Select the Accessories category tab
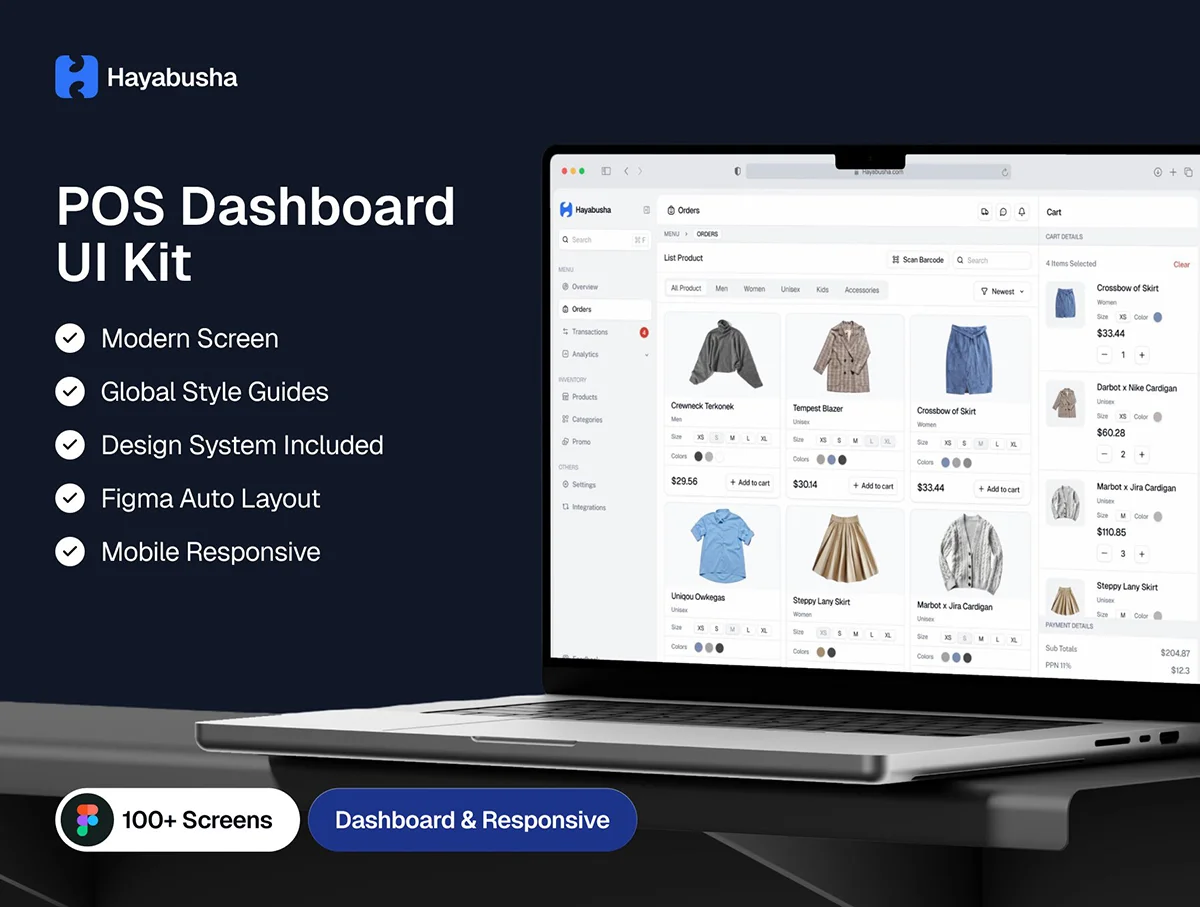 (861, 290)
